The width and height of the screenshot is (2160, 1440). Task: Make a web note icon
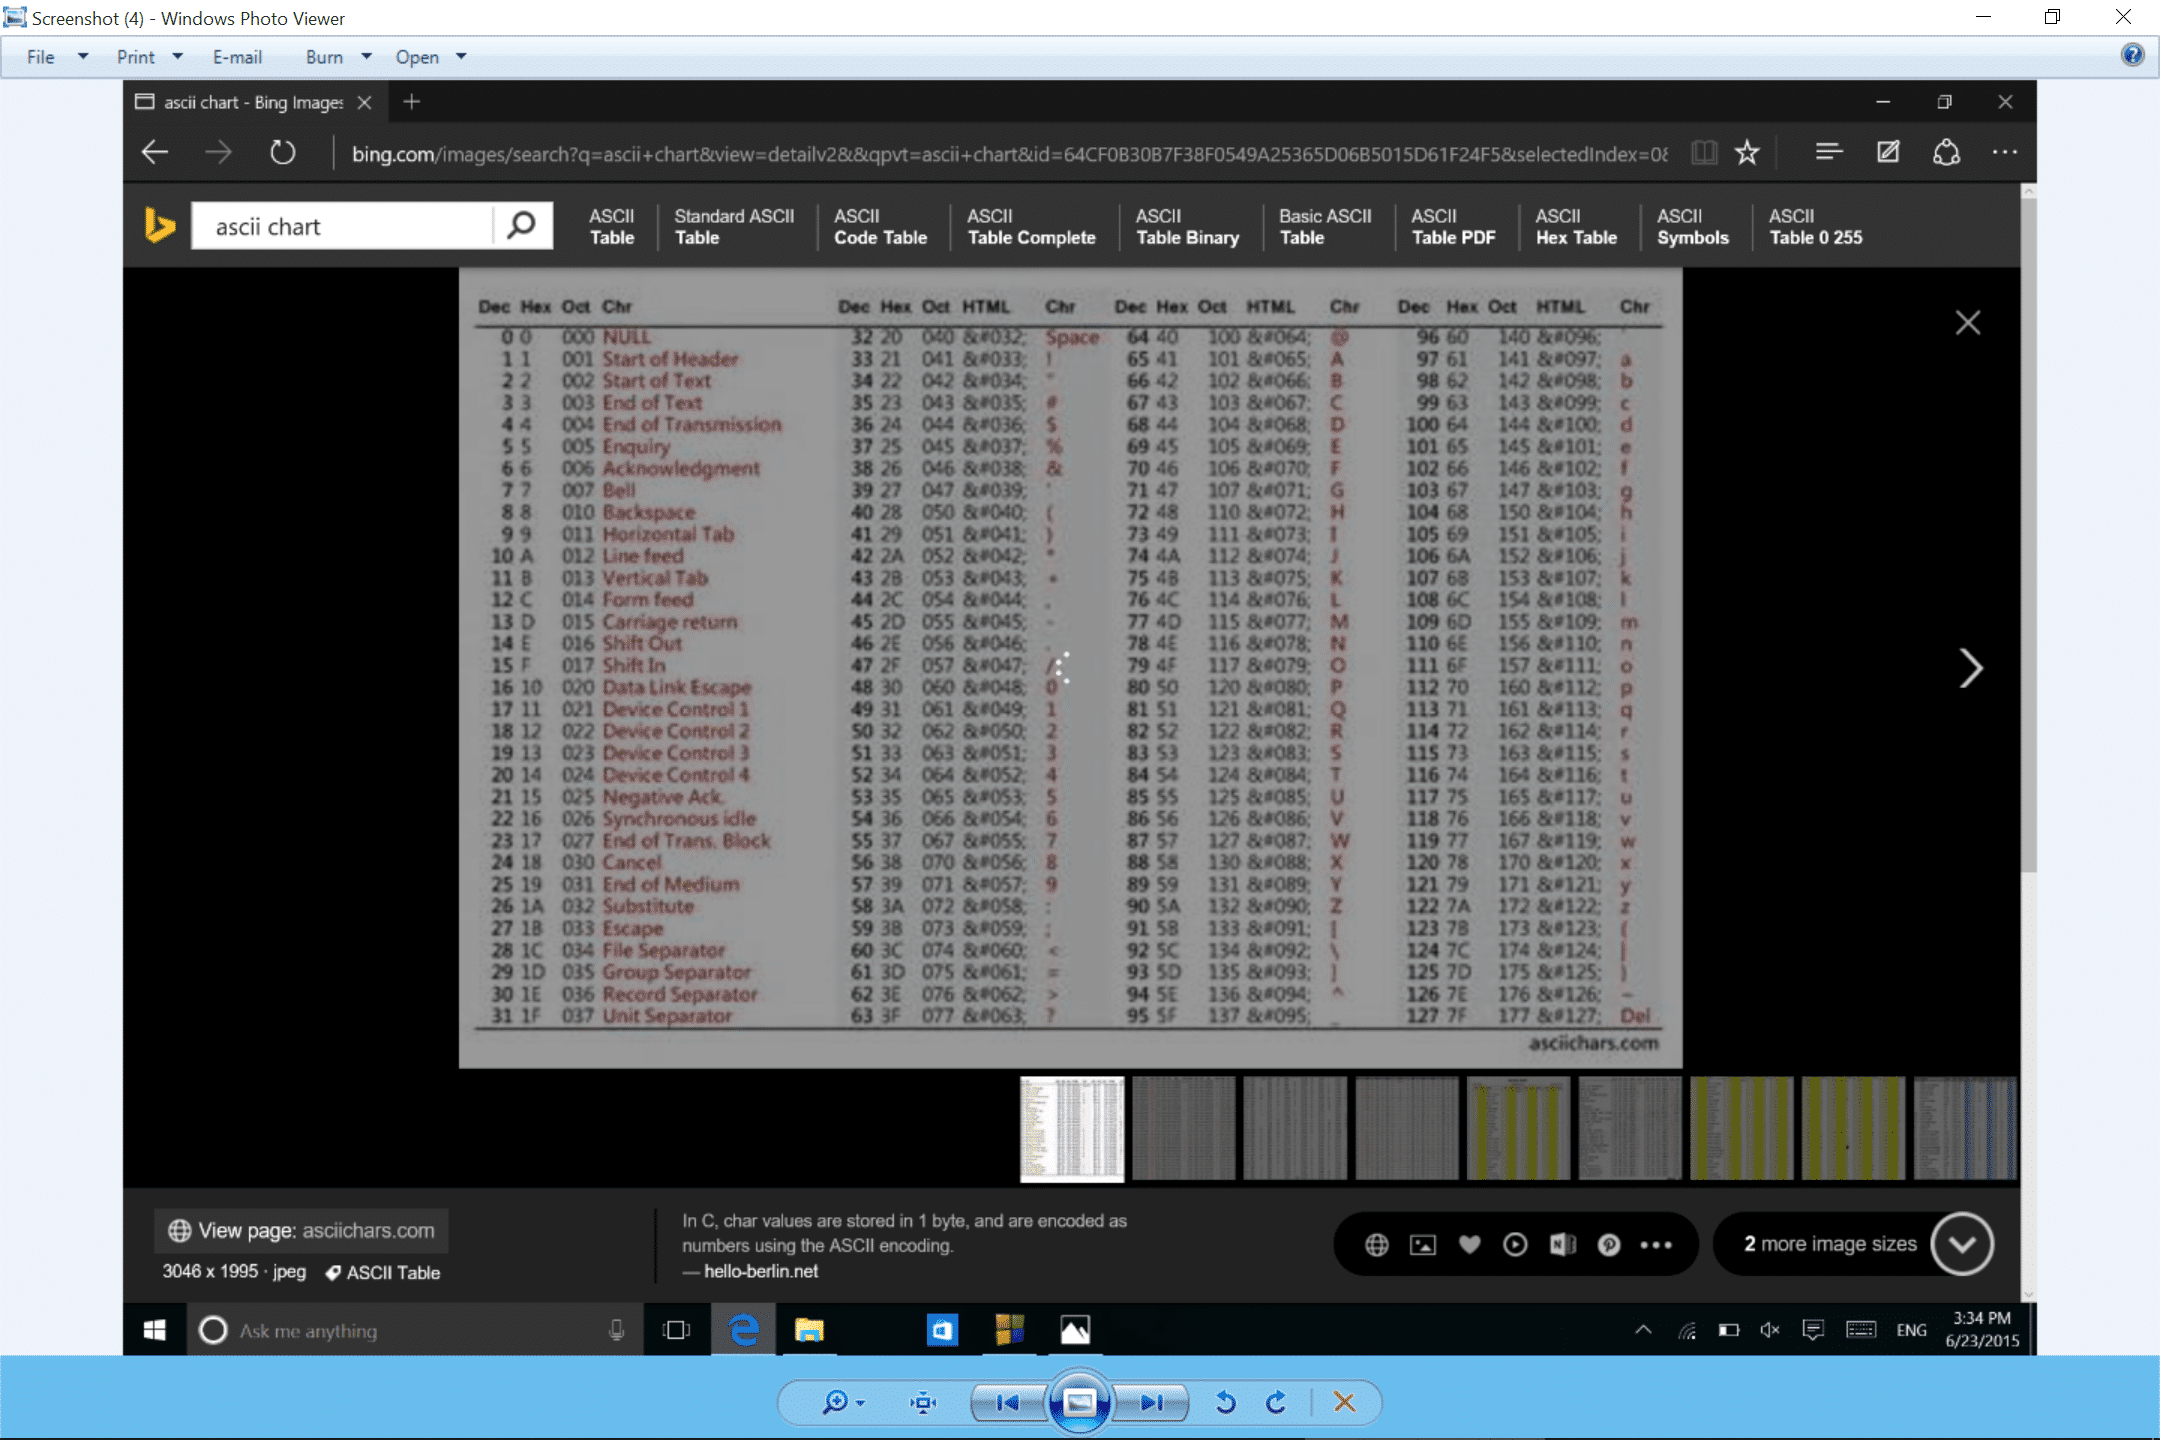tap(1887, 152)
